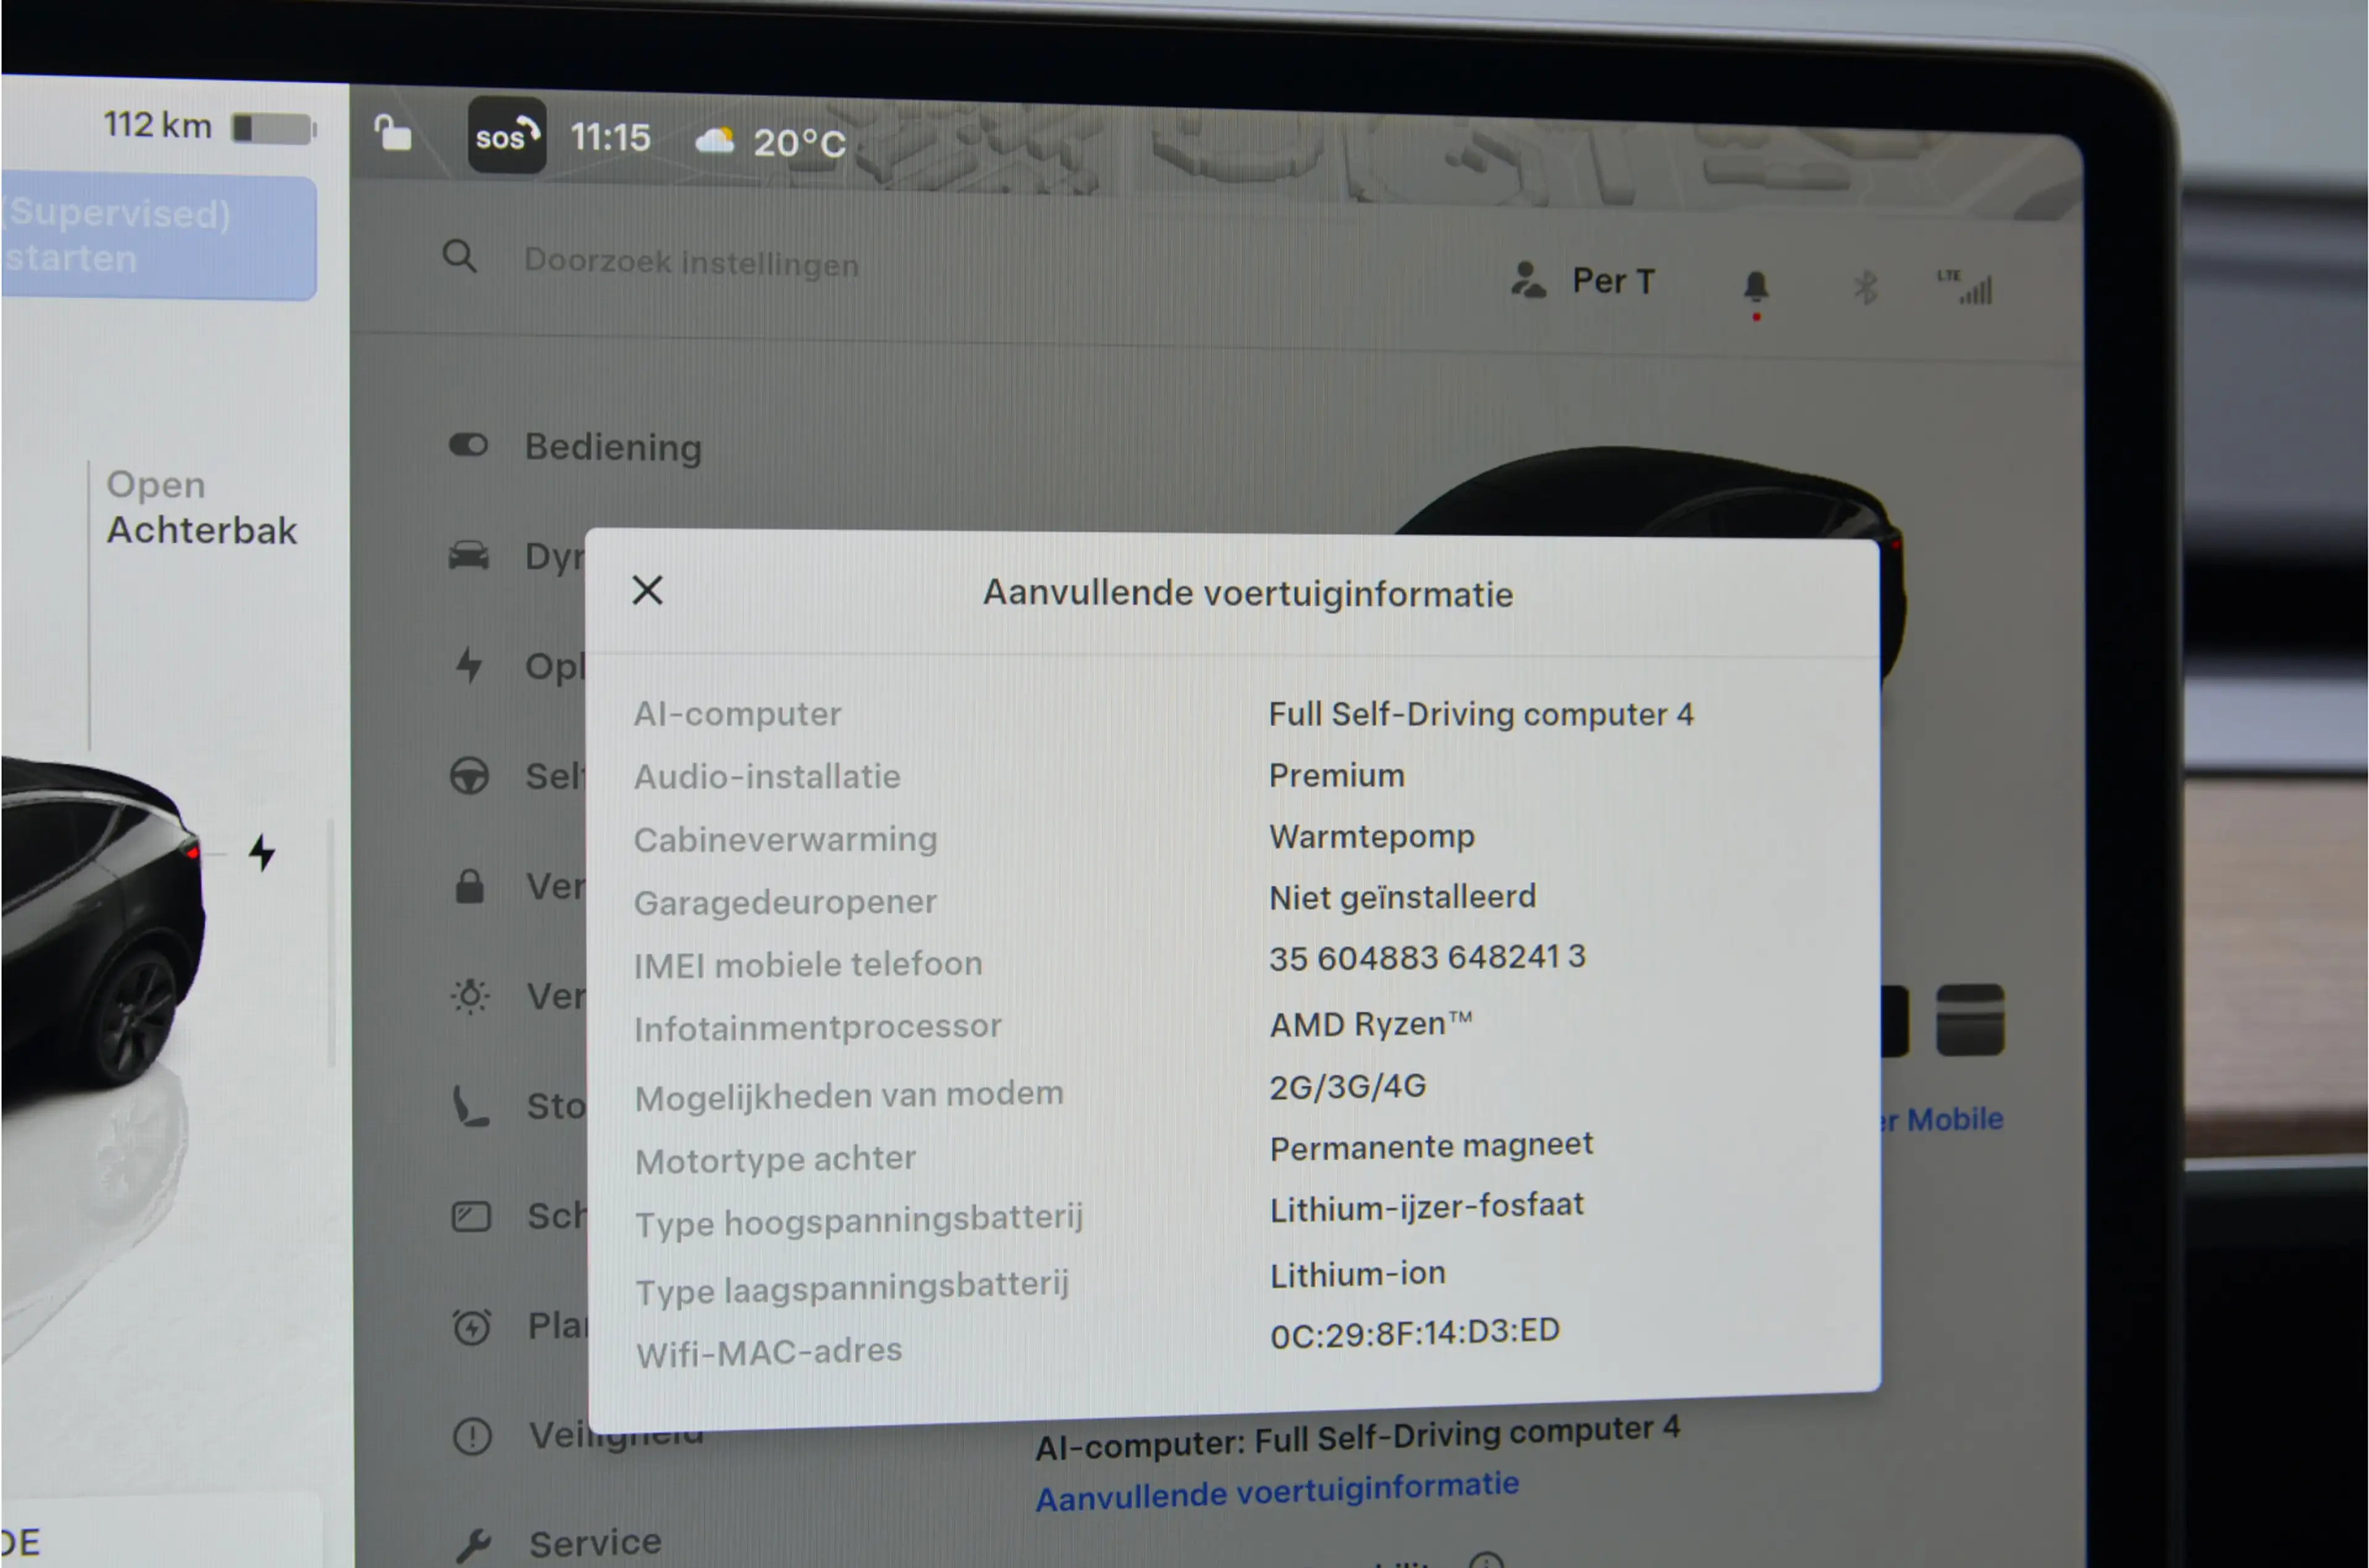Focus the Doorzoek instellingen search field
The height and width of the screenshot is (1568, 2369).
[x=691, y=263]
